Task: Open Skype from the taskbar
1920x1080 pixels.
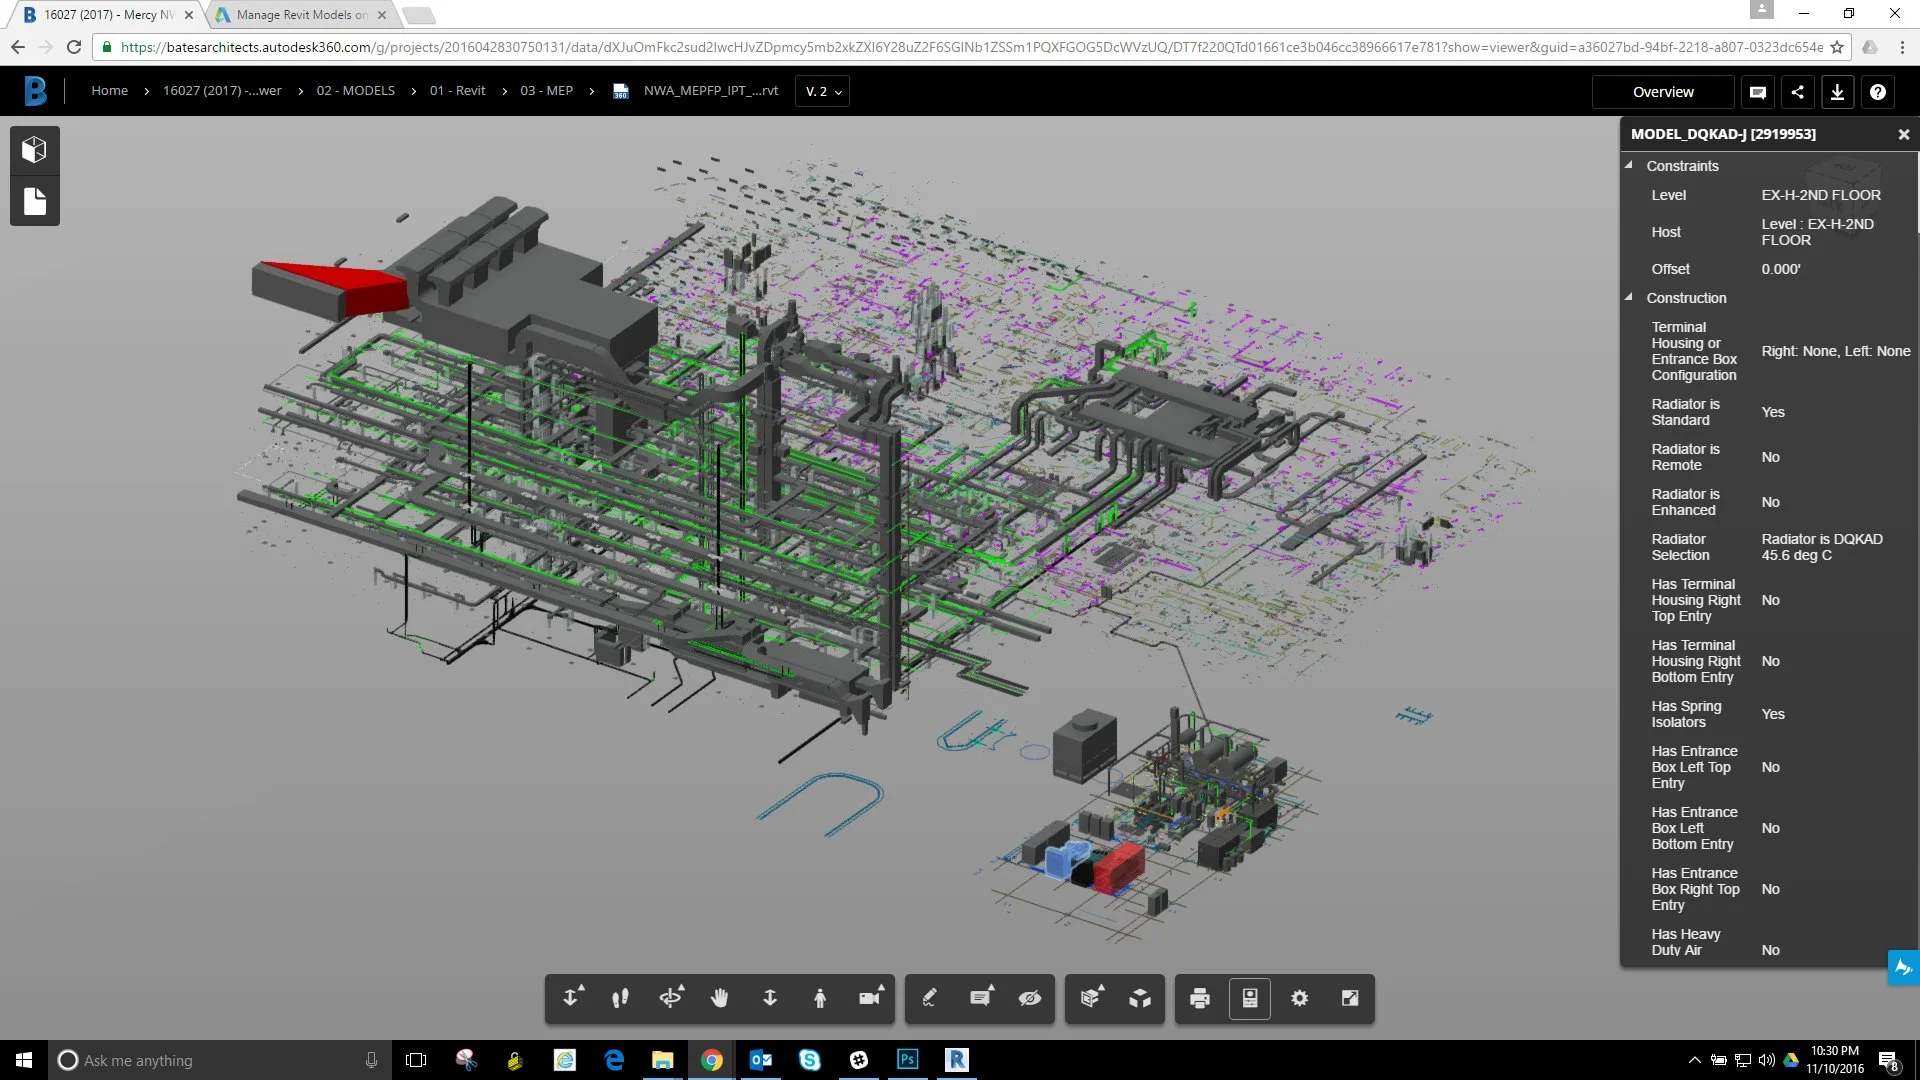Action: [x=810, y=1060]
